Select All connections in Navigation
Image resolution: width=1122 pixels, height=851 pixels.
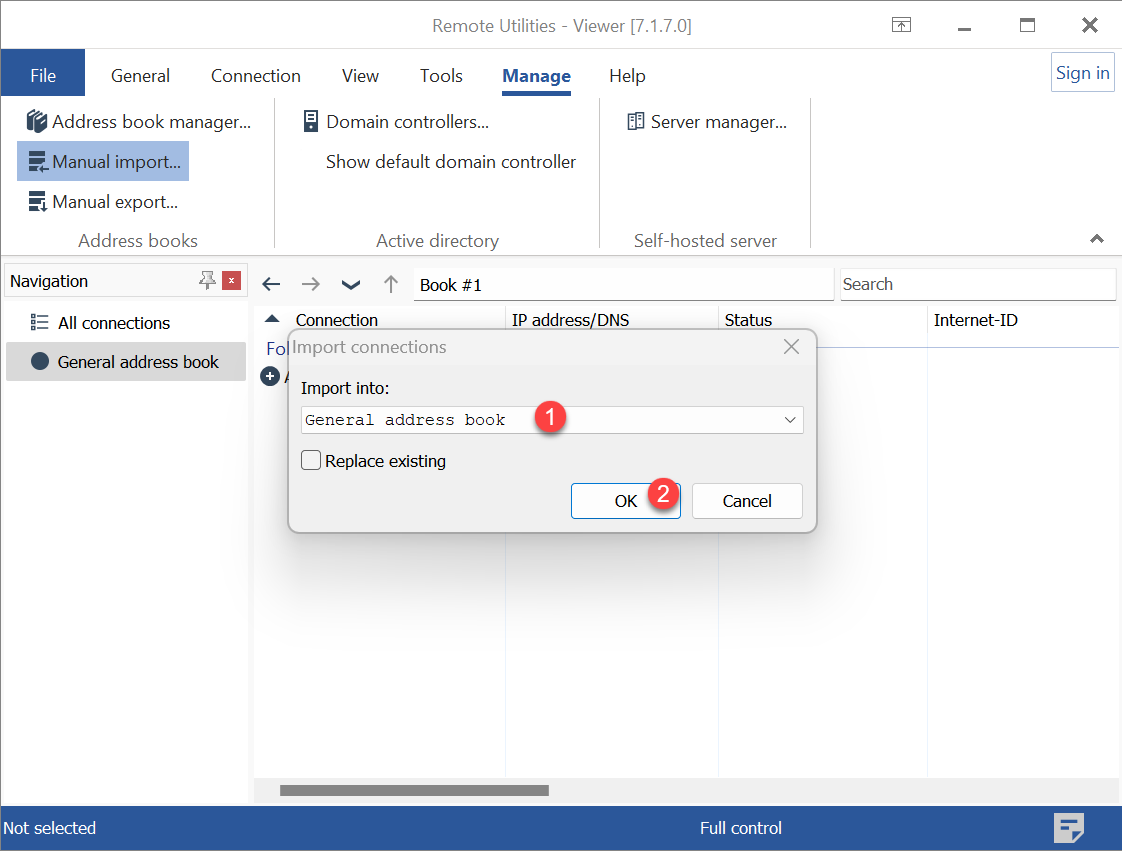114,323
